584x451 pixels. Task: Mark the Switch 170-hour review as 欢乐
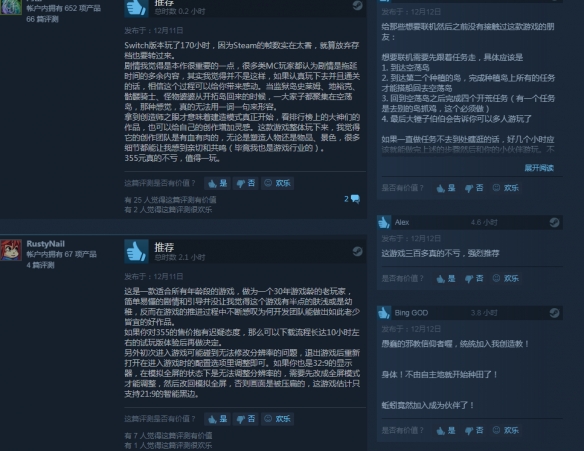(277, 183)
